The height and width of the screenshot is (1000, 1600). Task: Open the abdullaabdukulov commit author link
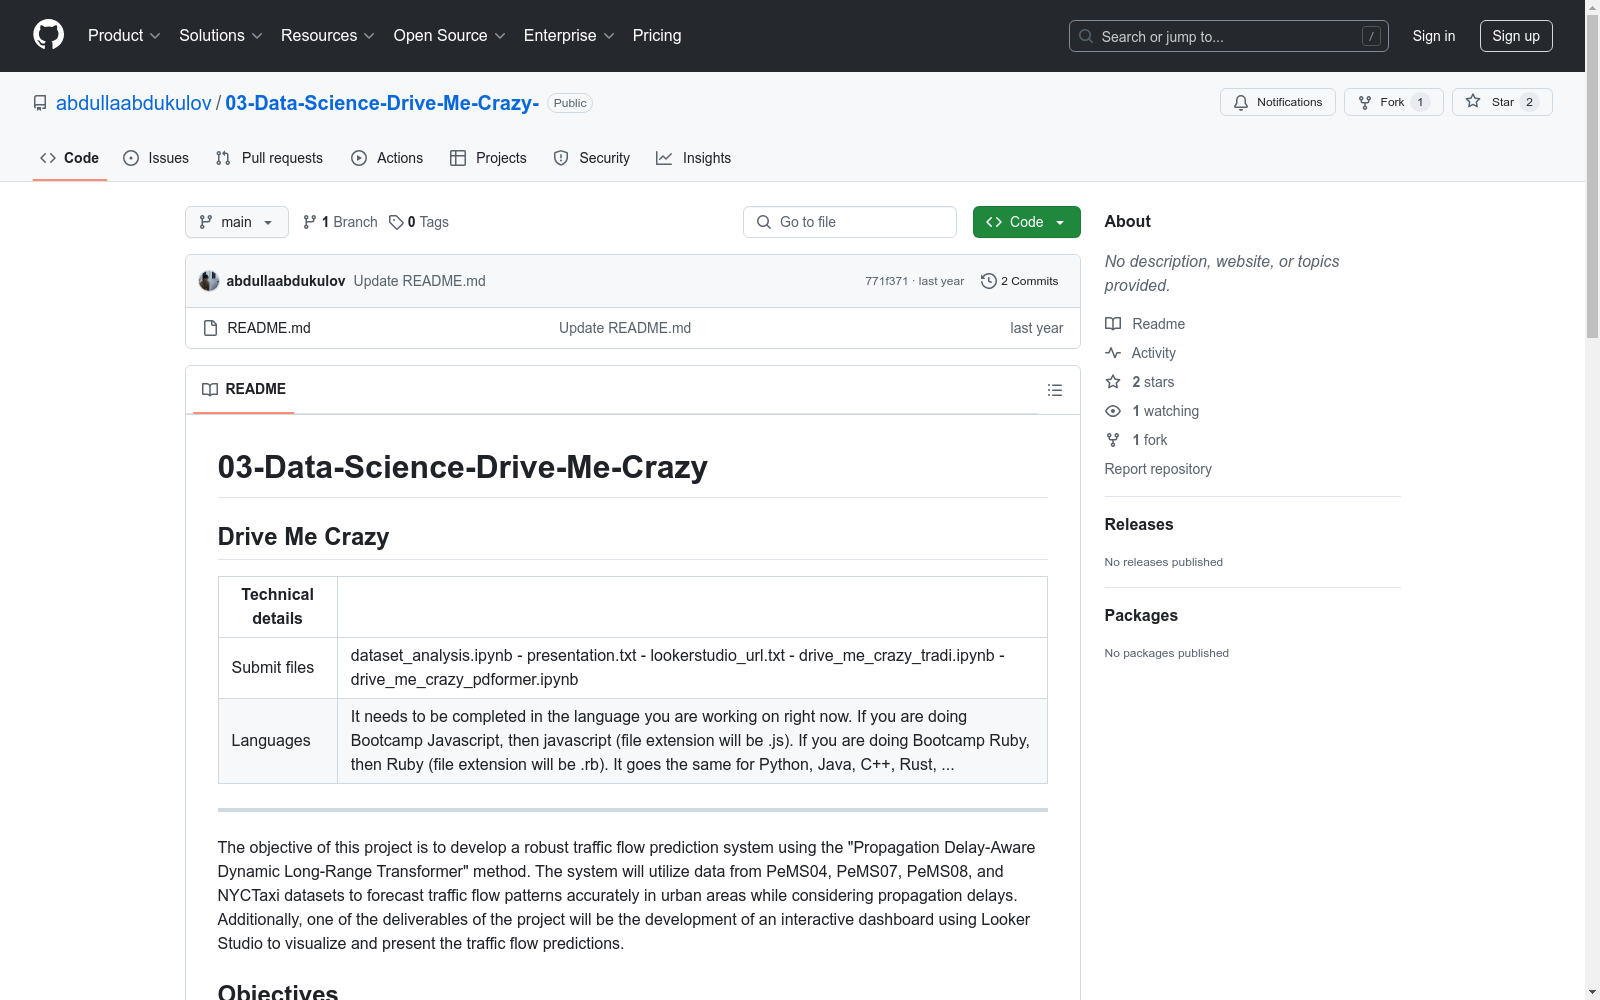[286, 281]
